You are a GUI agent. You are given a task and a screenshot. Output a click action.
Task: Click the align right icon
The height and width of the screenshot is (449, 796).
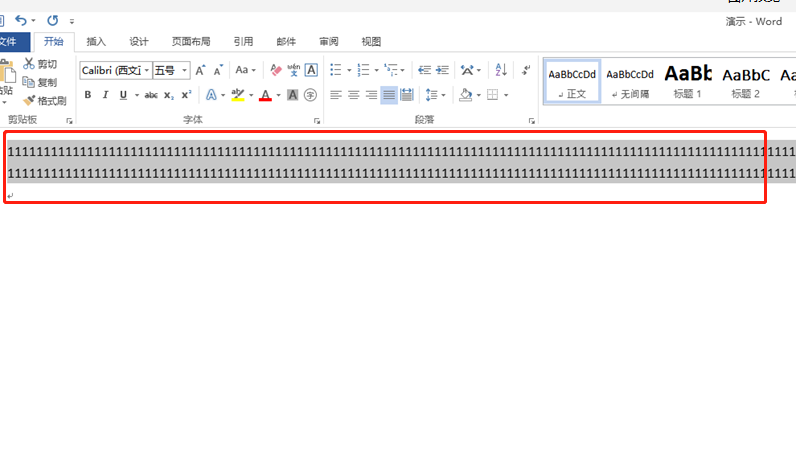(x=371, y=95)
